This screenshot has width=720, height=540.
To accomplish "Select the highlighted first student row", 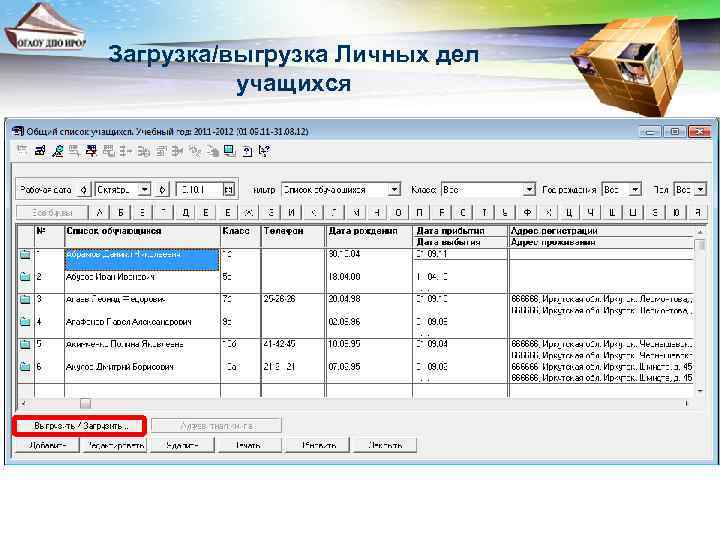I will coord(142,260).
